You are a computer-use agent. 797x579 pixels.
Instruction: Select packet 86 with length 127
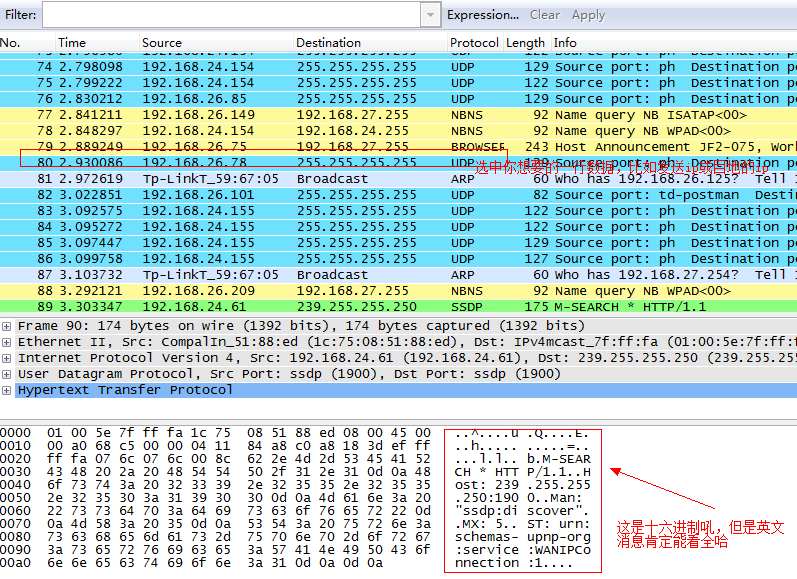coord(398,259)
